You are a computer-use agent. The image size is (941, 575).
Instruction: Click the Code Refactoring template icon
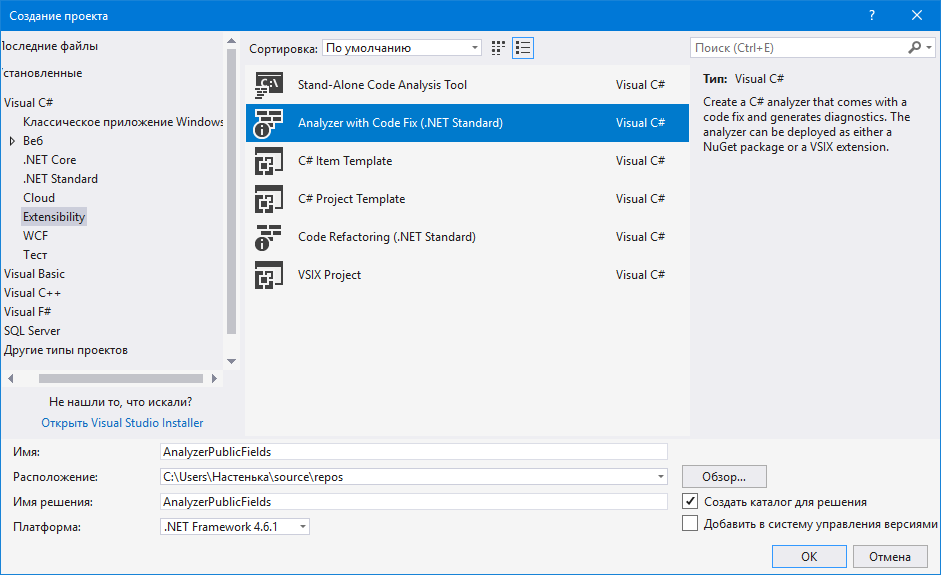(x=268, y=237)
